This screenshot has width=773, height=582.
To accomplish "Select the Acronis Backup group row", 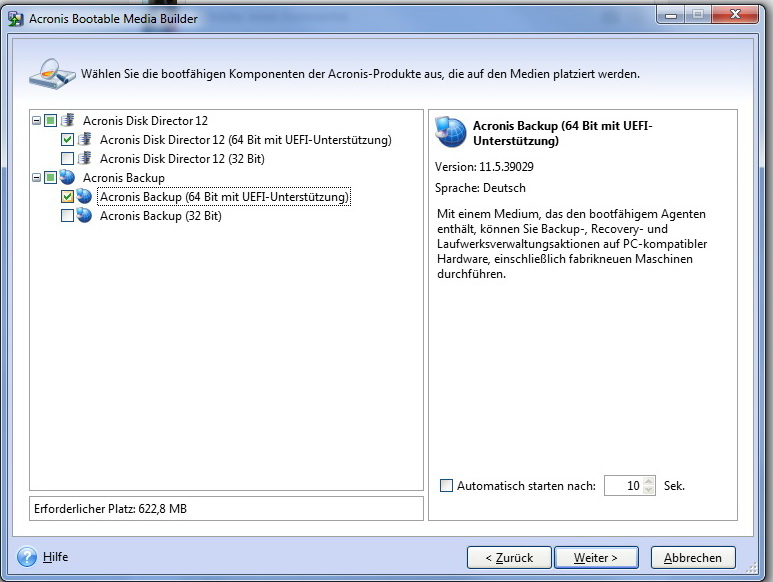I will (123, 177).
